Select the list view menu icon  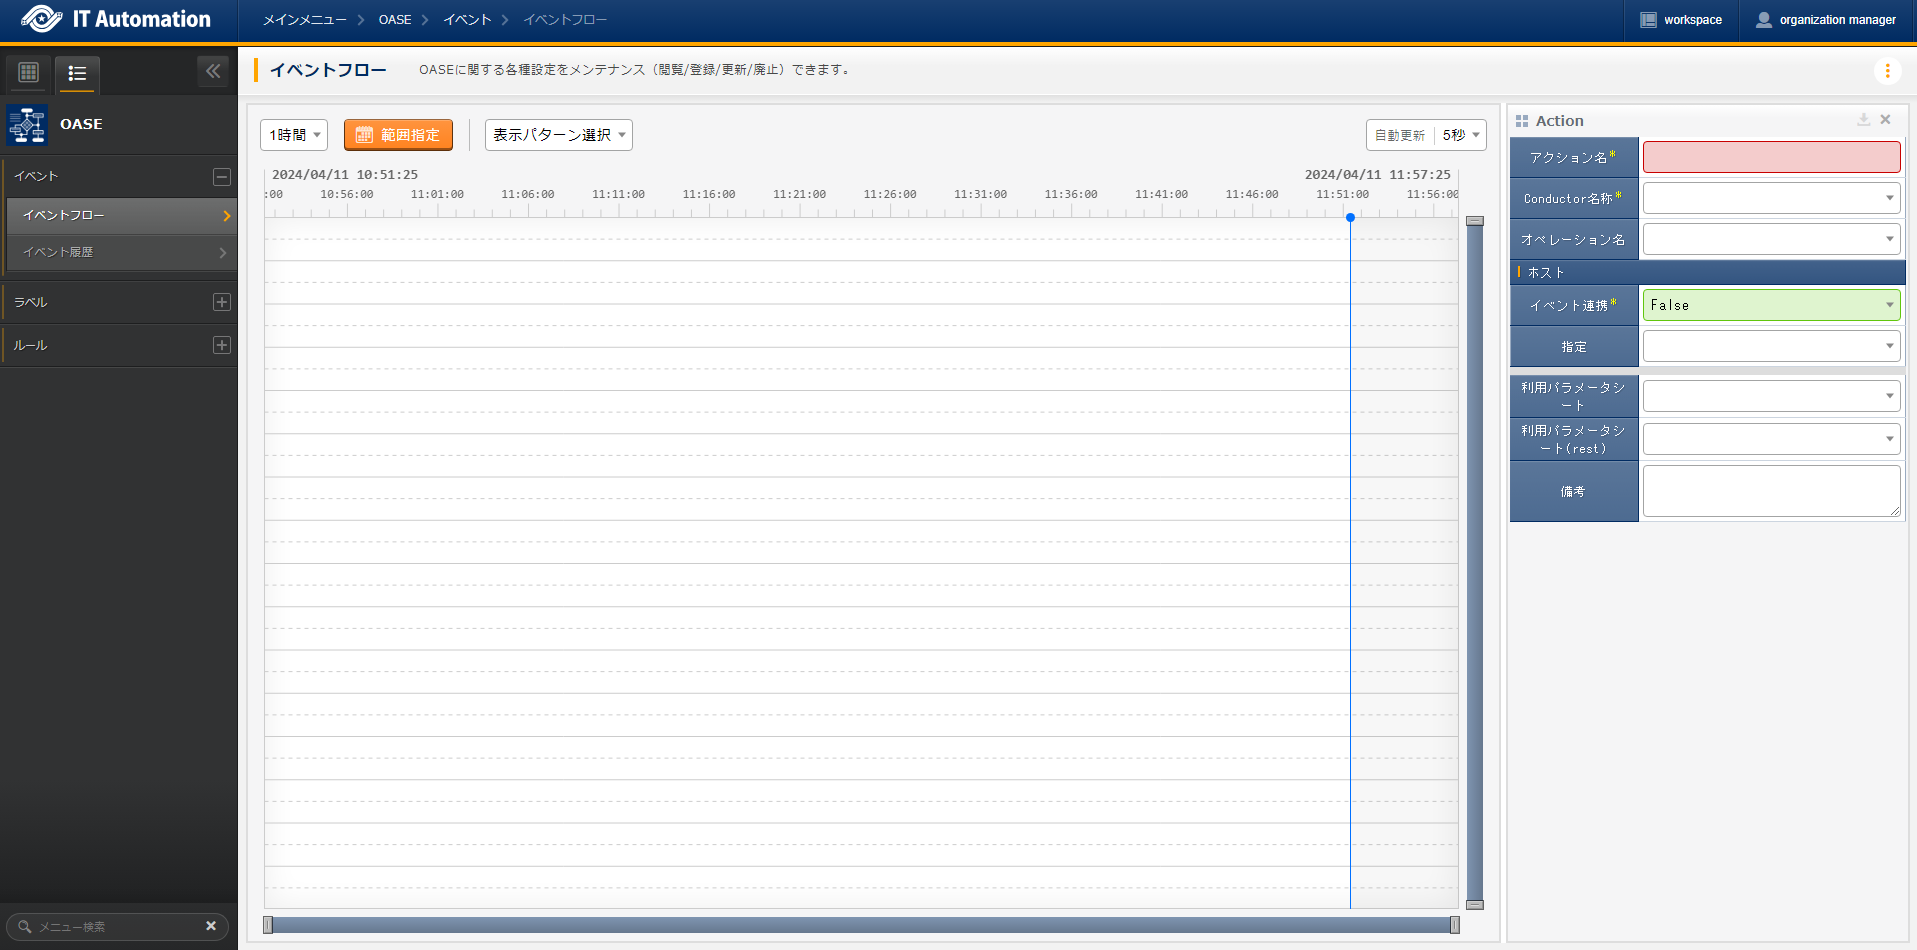(77, 73)
